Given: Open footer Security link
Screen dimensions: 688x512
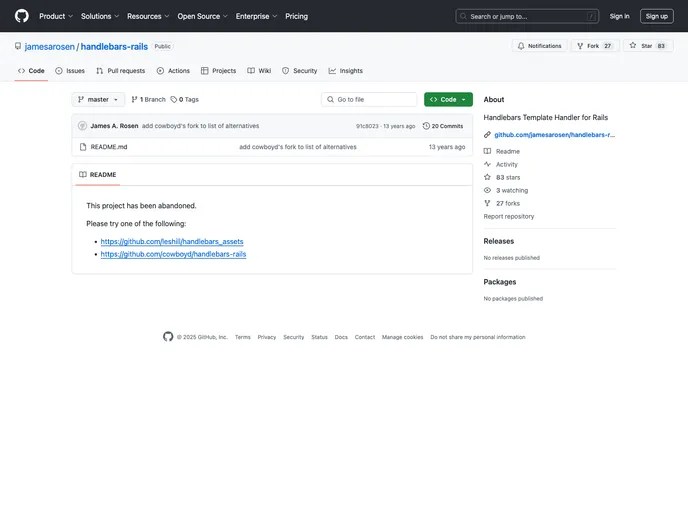Looking at the screenshot, I should pyautogui.click(x=294, y=337).
